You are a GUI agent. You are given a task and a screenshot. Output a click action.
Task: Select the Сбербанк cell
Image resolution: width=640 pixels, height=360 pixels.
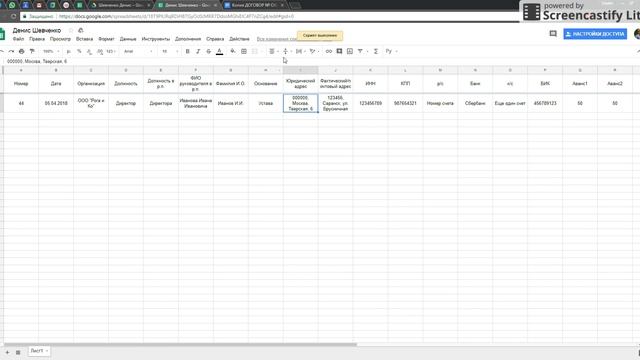pyautogui.click(x=475, y=103)
